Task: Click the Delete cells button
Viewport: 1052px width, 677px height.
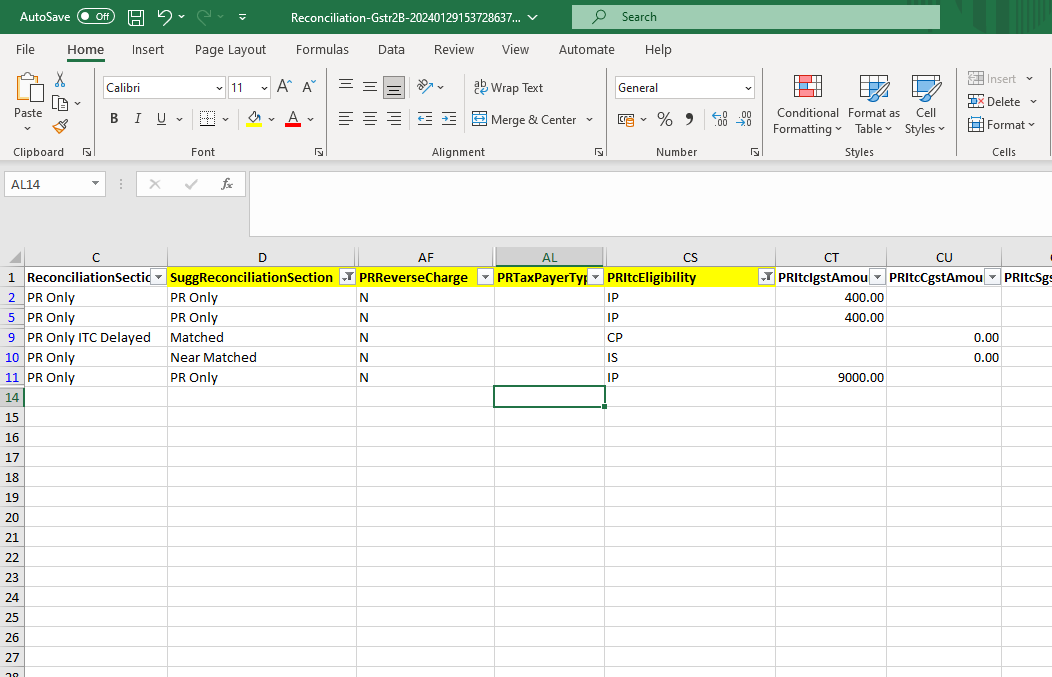Action: 994,102
